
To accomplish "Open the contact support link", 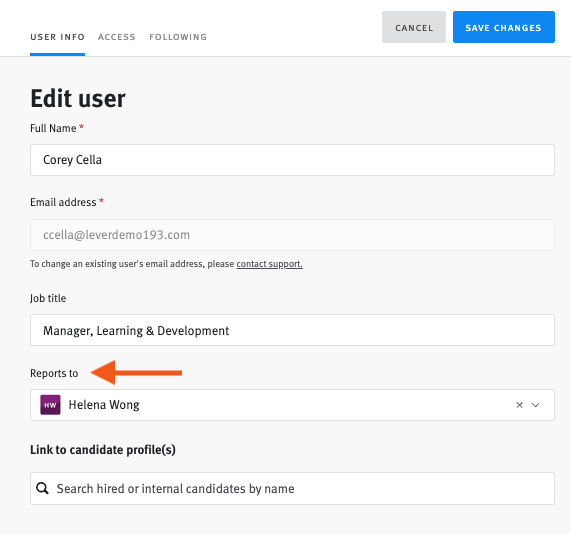I will (269, 264).
